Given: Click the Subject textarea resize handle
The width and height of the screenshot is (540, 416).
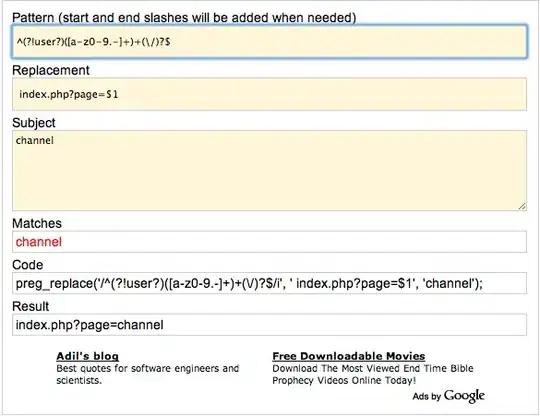Looking at the screenshot, I should [x=522, y=206].
